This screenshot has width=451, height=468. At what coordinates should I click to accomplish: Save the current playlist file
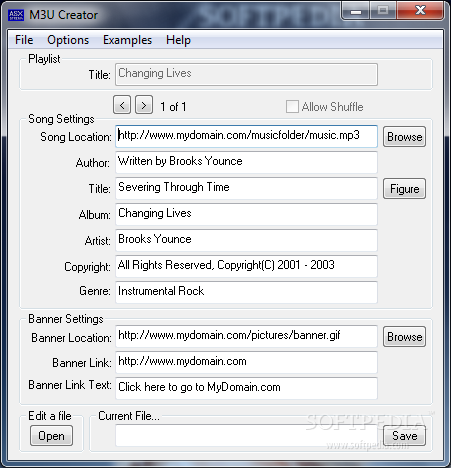[404, 436]
